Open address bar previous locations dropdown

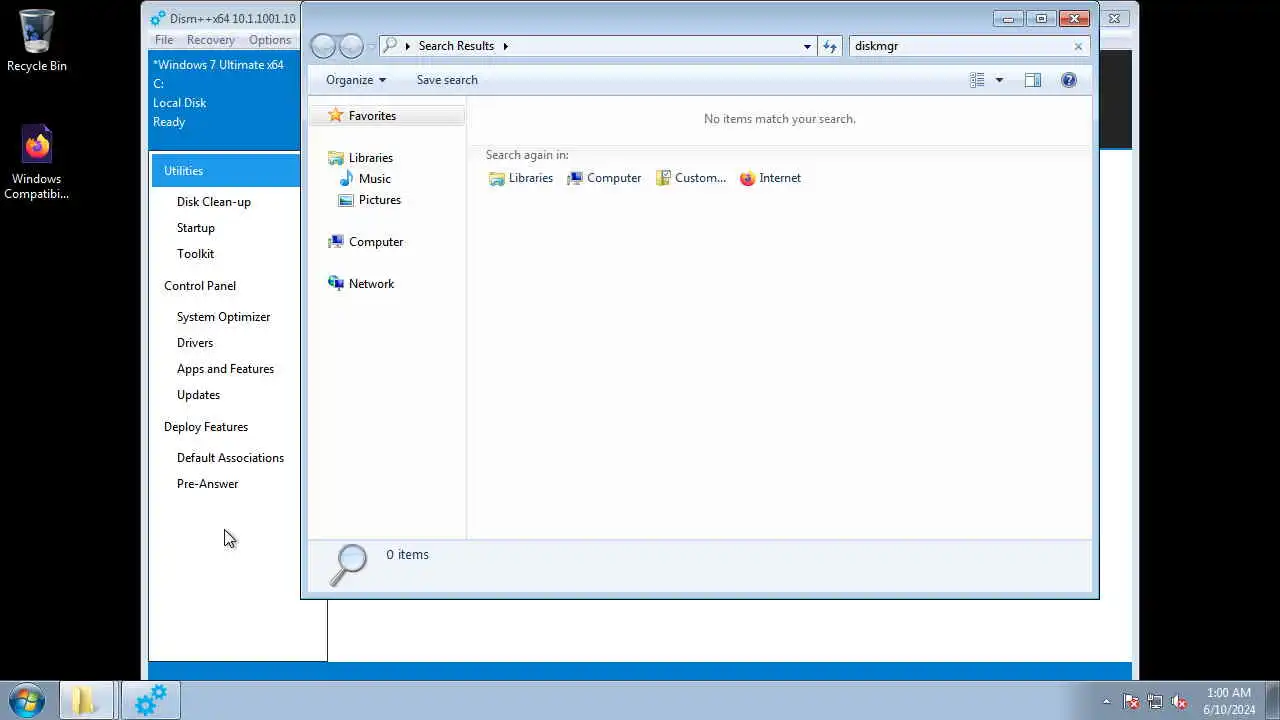pyautogui.click(x=807, y=46)
